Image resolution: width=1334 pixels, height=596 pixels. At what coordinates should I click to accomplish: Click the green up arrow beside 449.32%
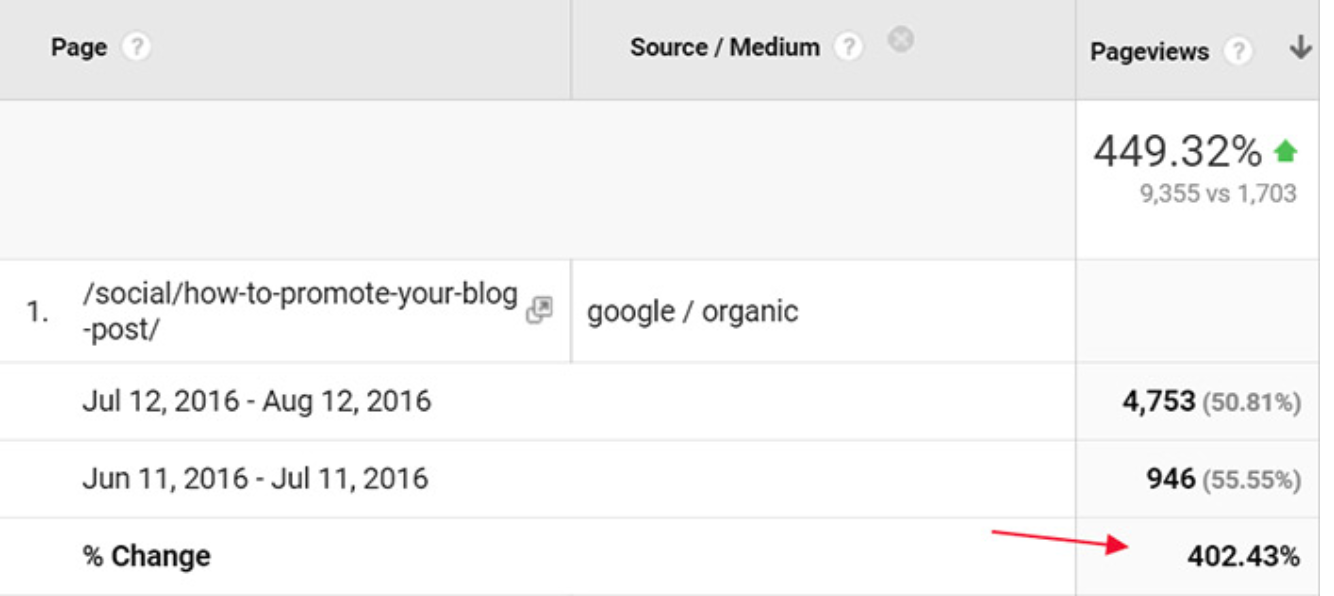pos(1285,152)
